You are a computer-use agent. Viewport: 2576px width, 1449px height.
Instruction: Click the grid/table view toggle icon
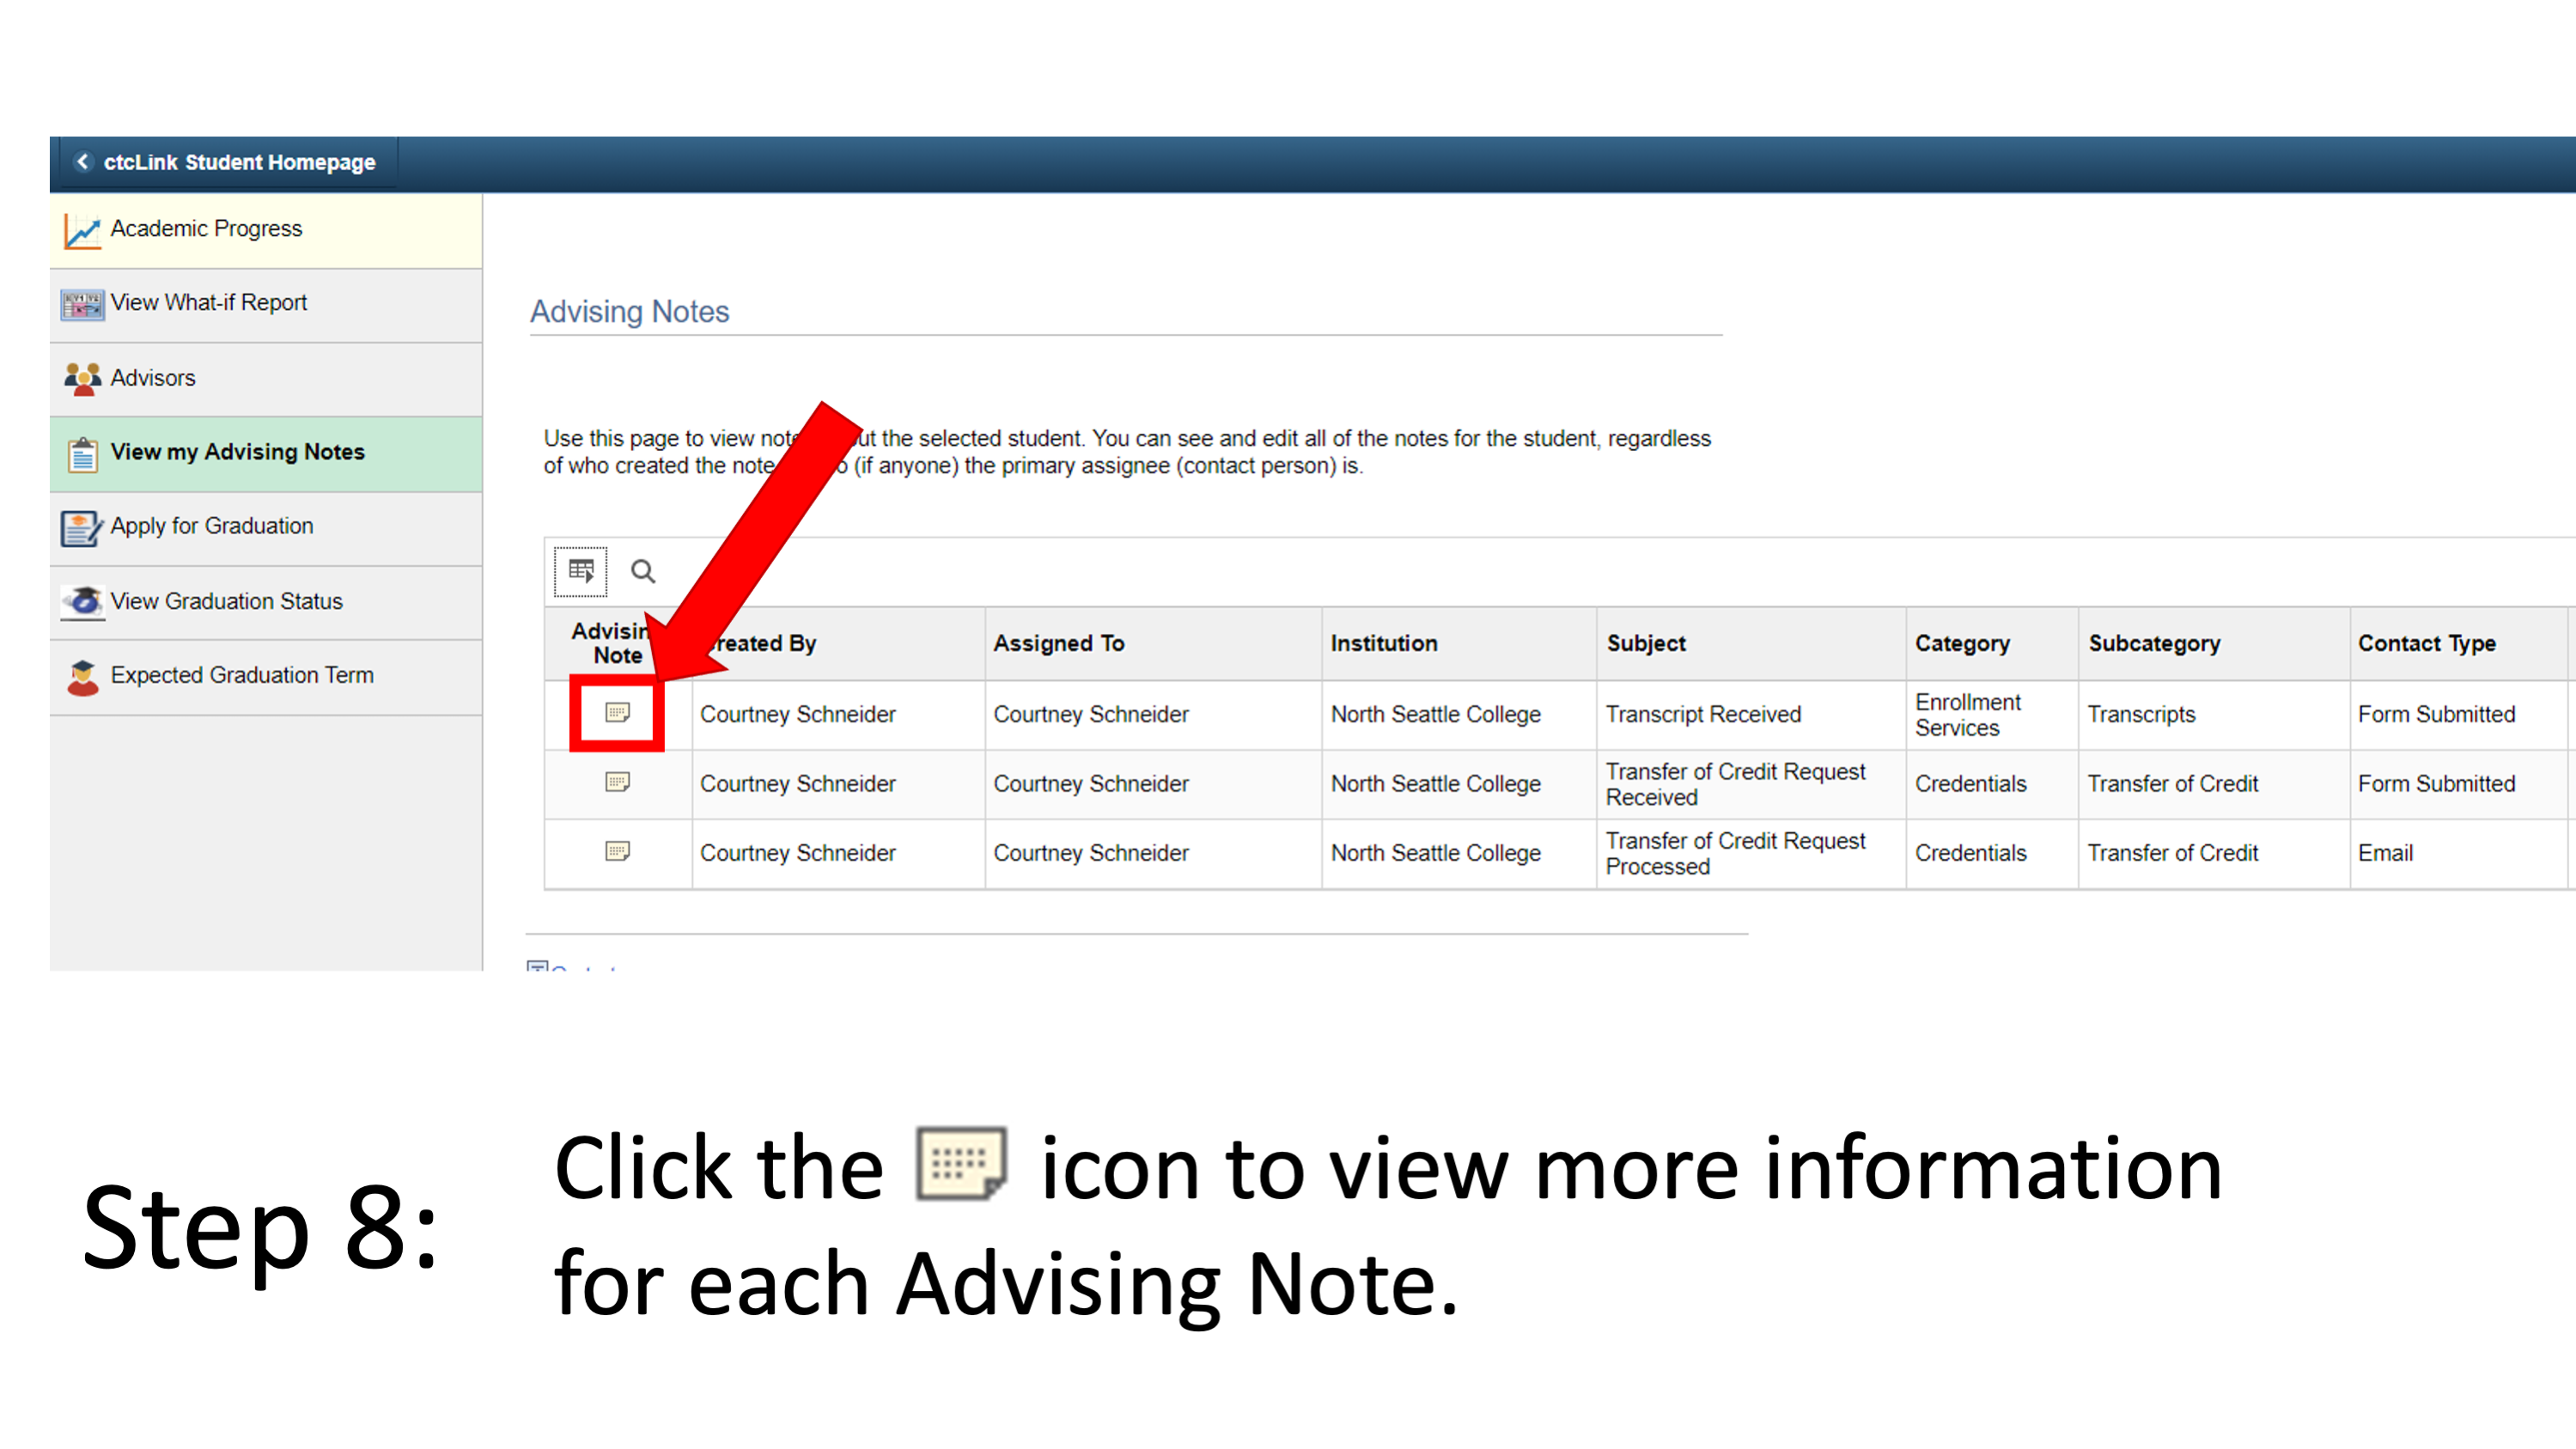click(581, 569)
